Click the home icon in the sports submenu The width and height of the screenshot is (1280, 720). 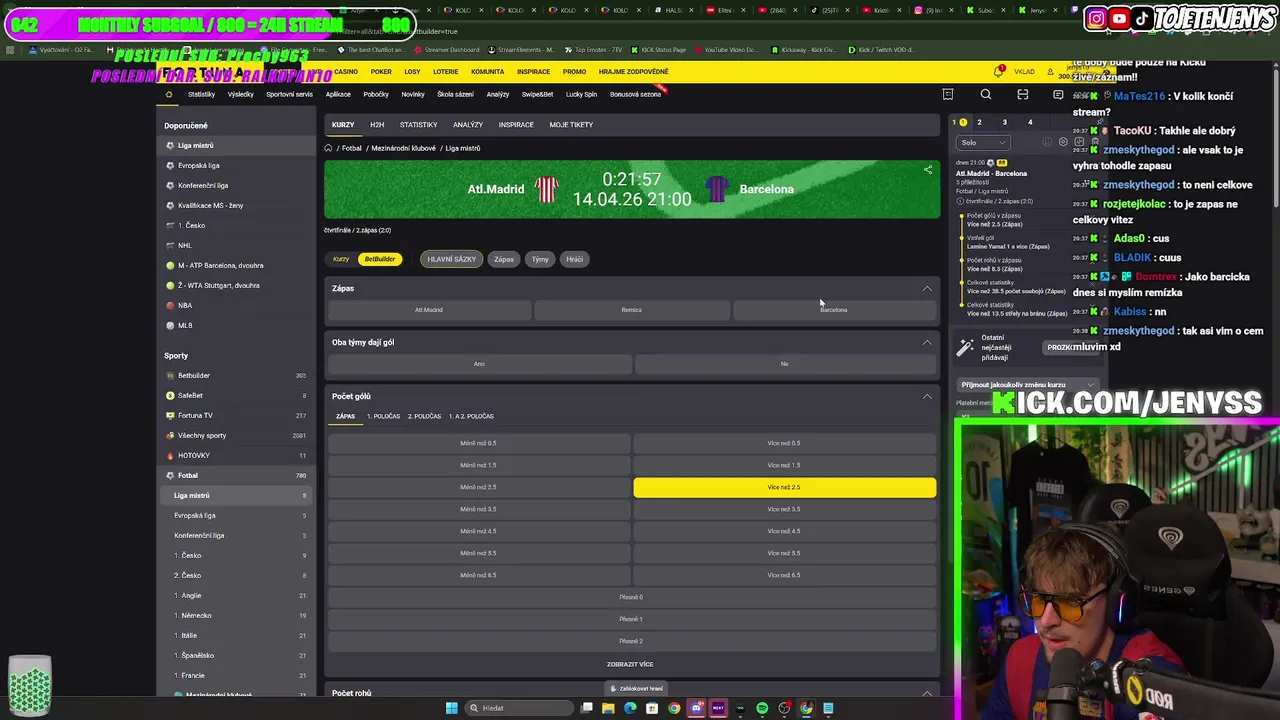pos(169,94)
